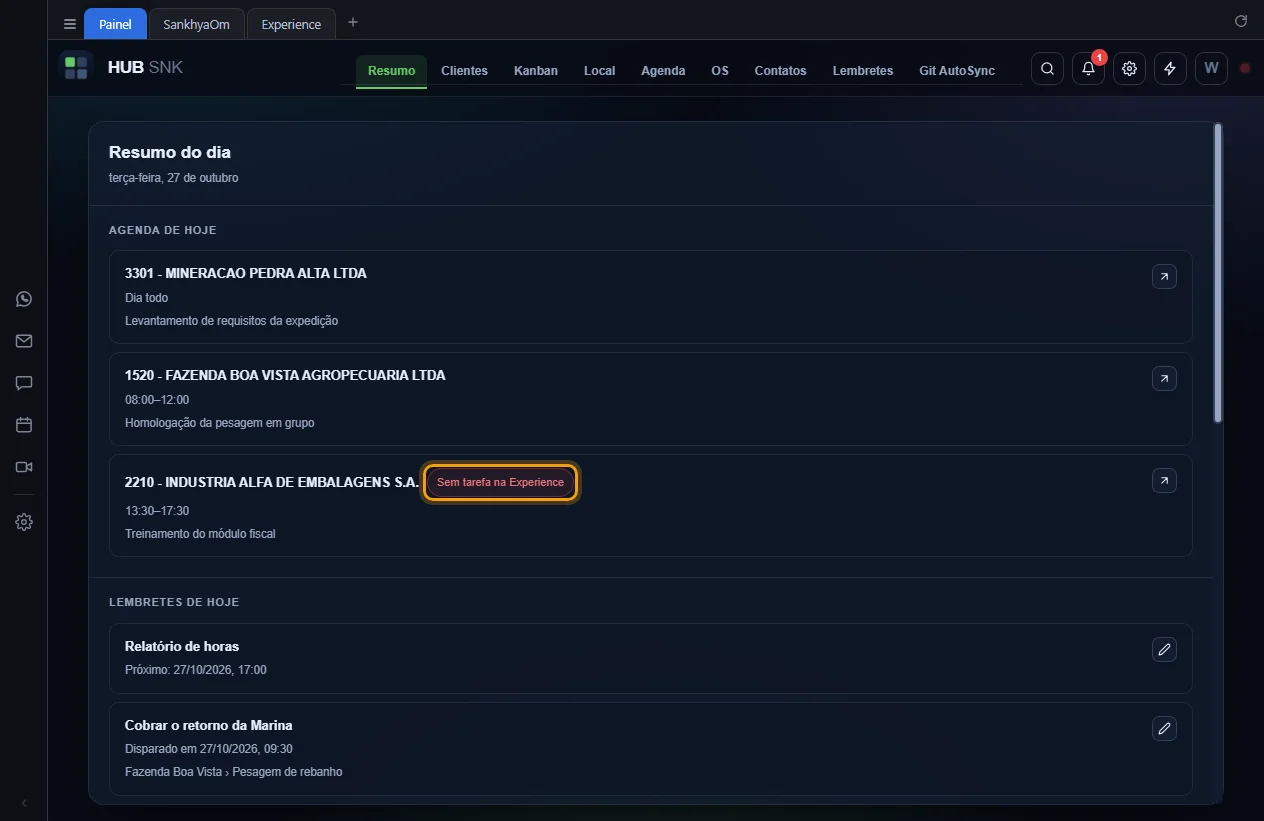Click the 3301 - MINERACAO PEDRA ALTA LTDA title
Screen dimensions: 1264x821
point(246,273)
